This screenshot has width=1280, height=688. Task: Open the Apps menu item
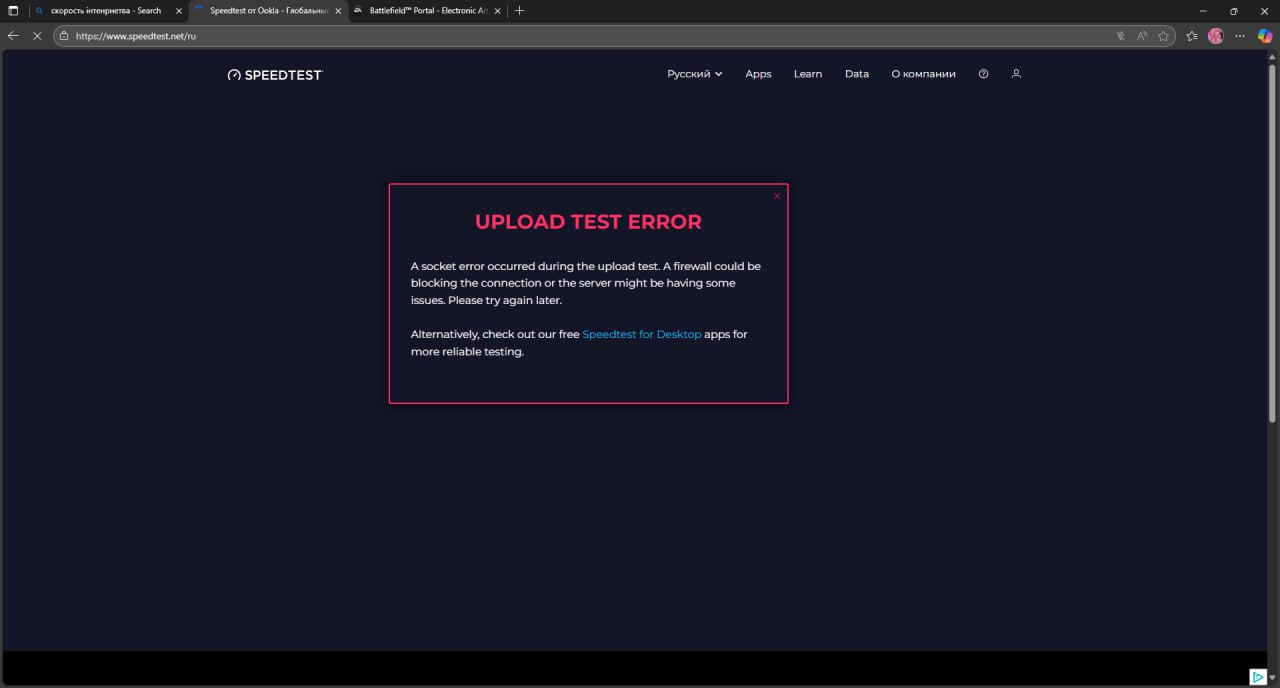click(x=758, y=74)
